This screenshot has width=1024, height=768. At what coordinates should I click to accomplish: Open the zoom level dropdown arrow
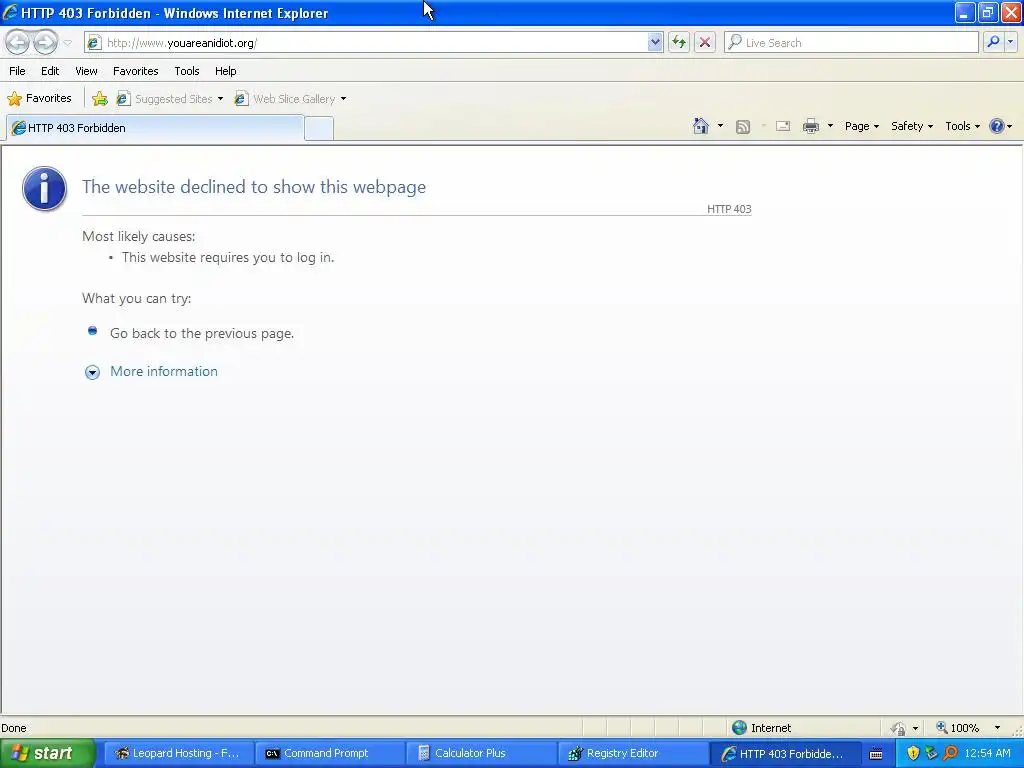(997, 728)
